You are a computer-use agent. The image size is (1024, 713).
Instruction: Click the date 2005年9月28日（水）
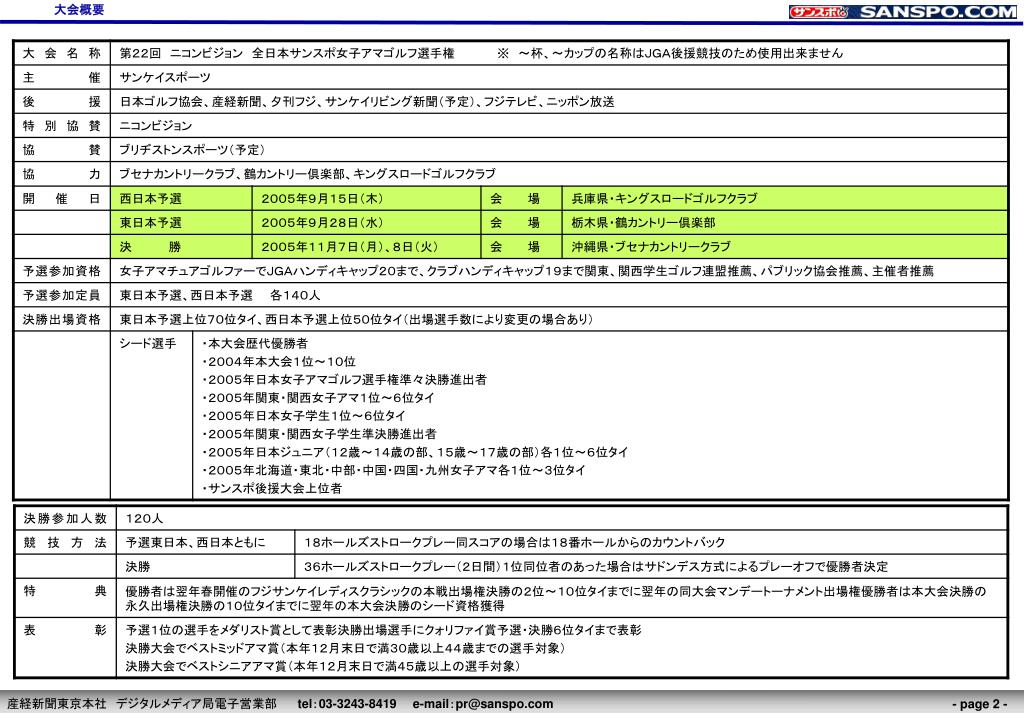[322, 223]
